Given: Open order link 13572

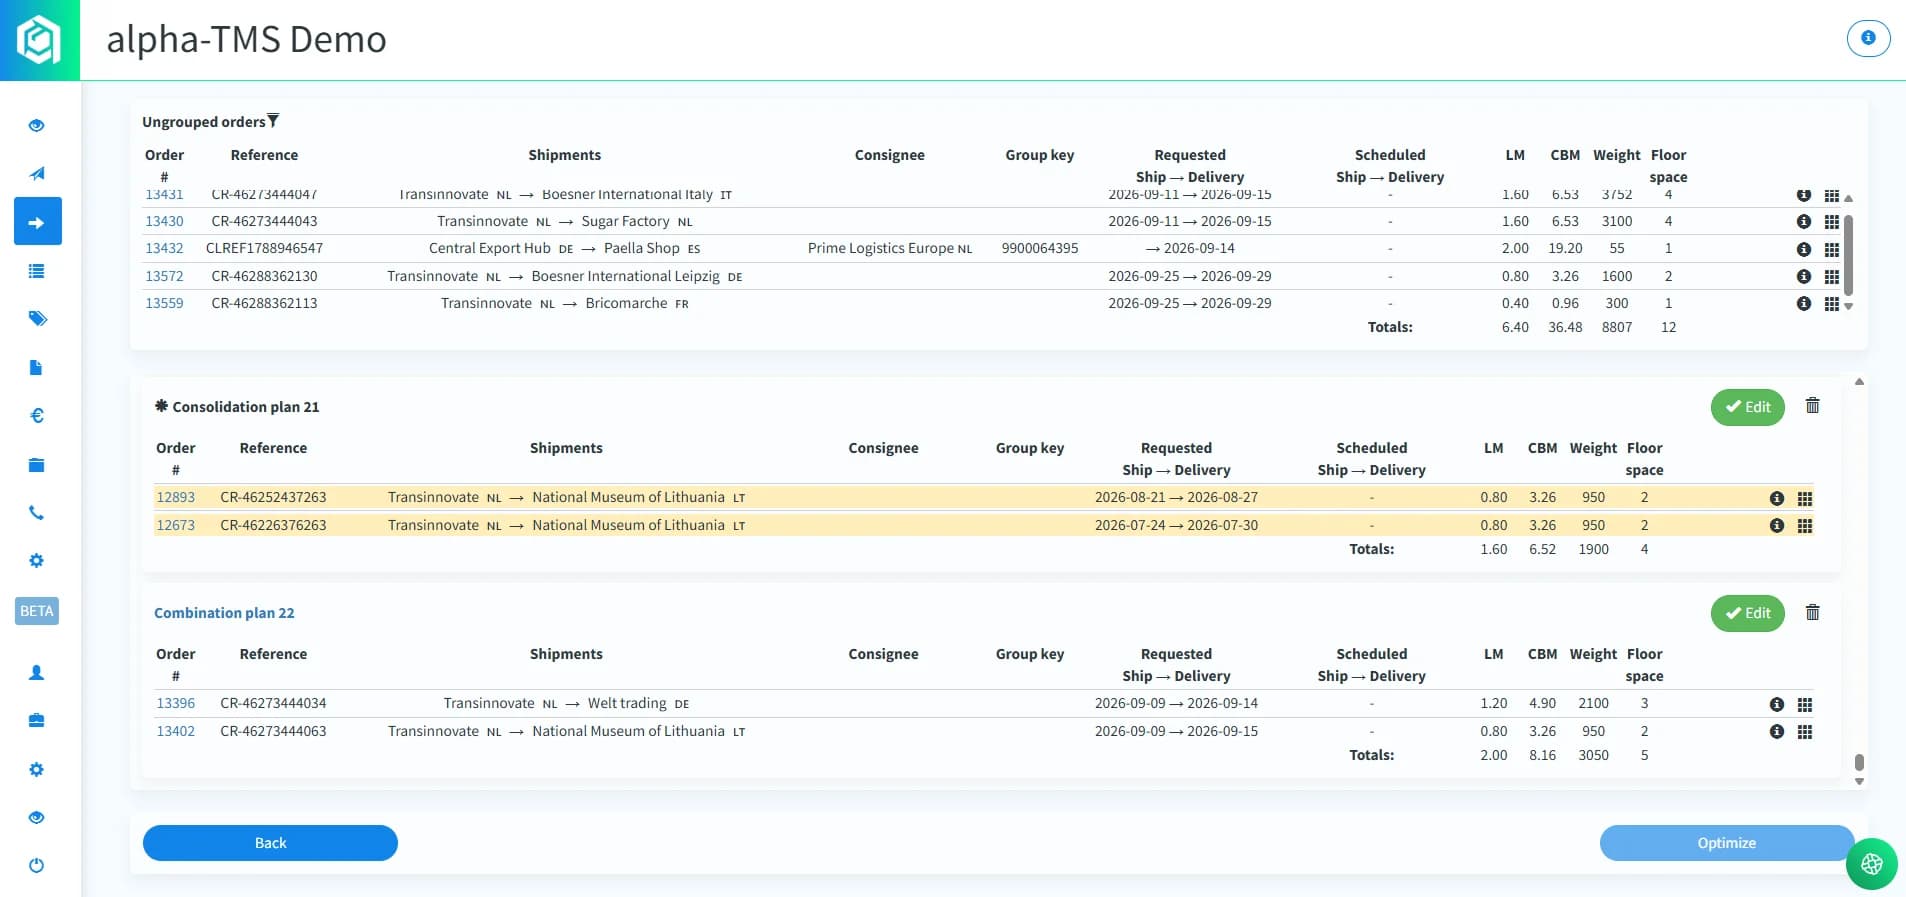Looking at the screenshot, I should click(164, 276).
